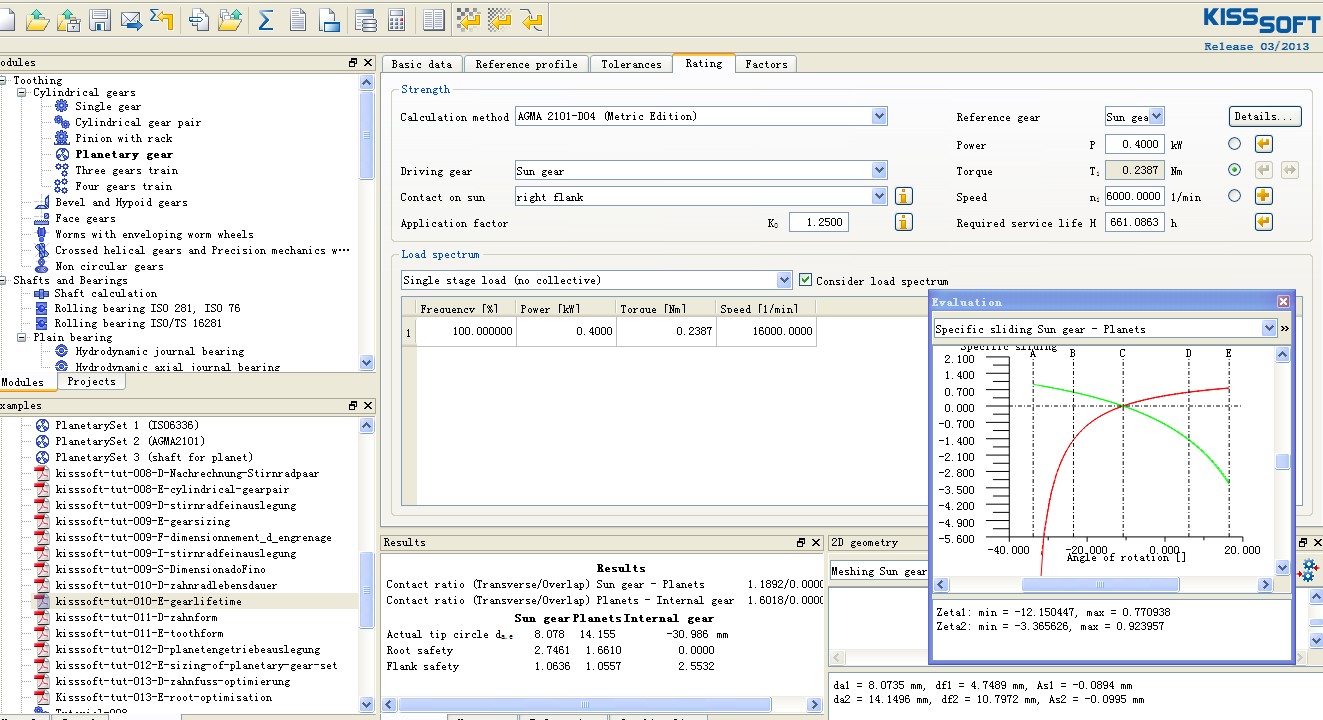Click the Details... button
1323x720 pixels.
pos(1265,117)
